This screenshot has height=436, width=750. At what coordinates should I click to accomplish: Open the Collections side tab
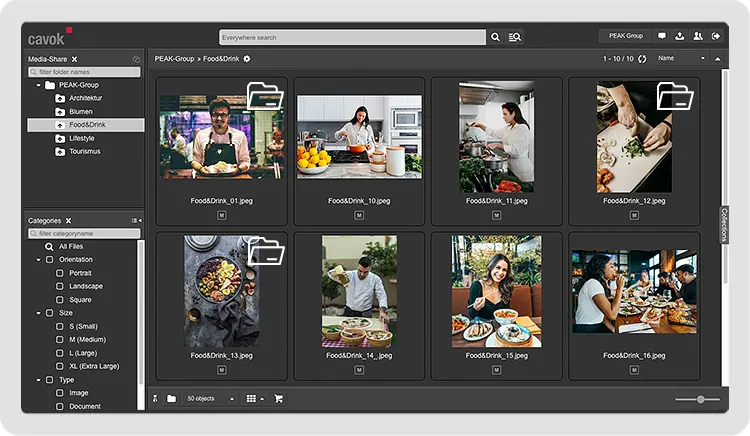[724, 225]
